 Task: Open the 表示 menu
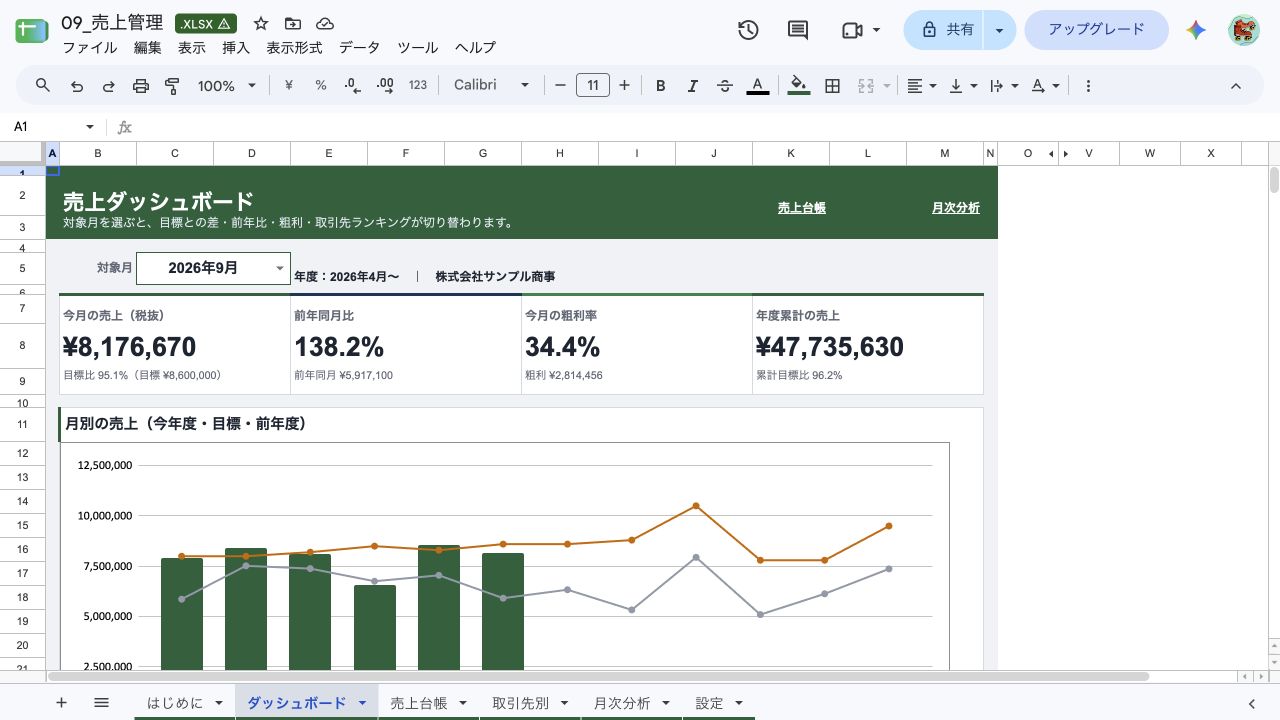click(x=191, y=47)
